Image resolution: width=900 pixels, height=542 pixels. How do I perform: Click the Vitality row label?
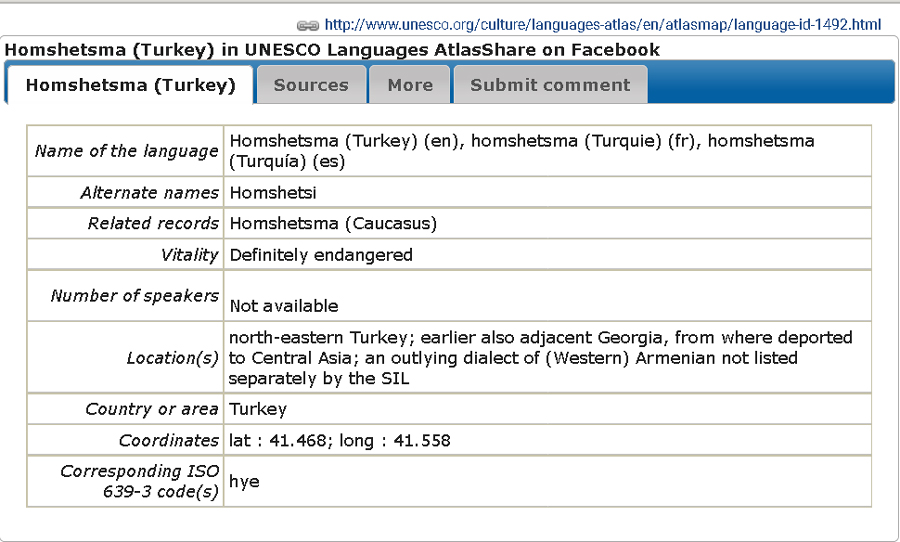point(189,255)
